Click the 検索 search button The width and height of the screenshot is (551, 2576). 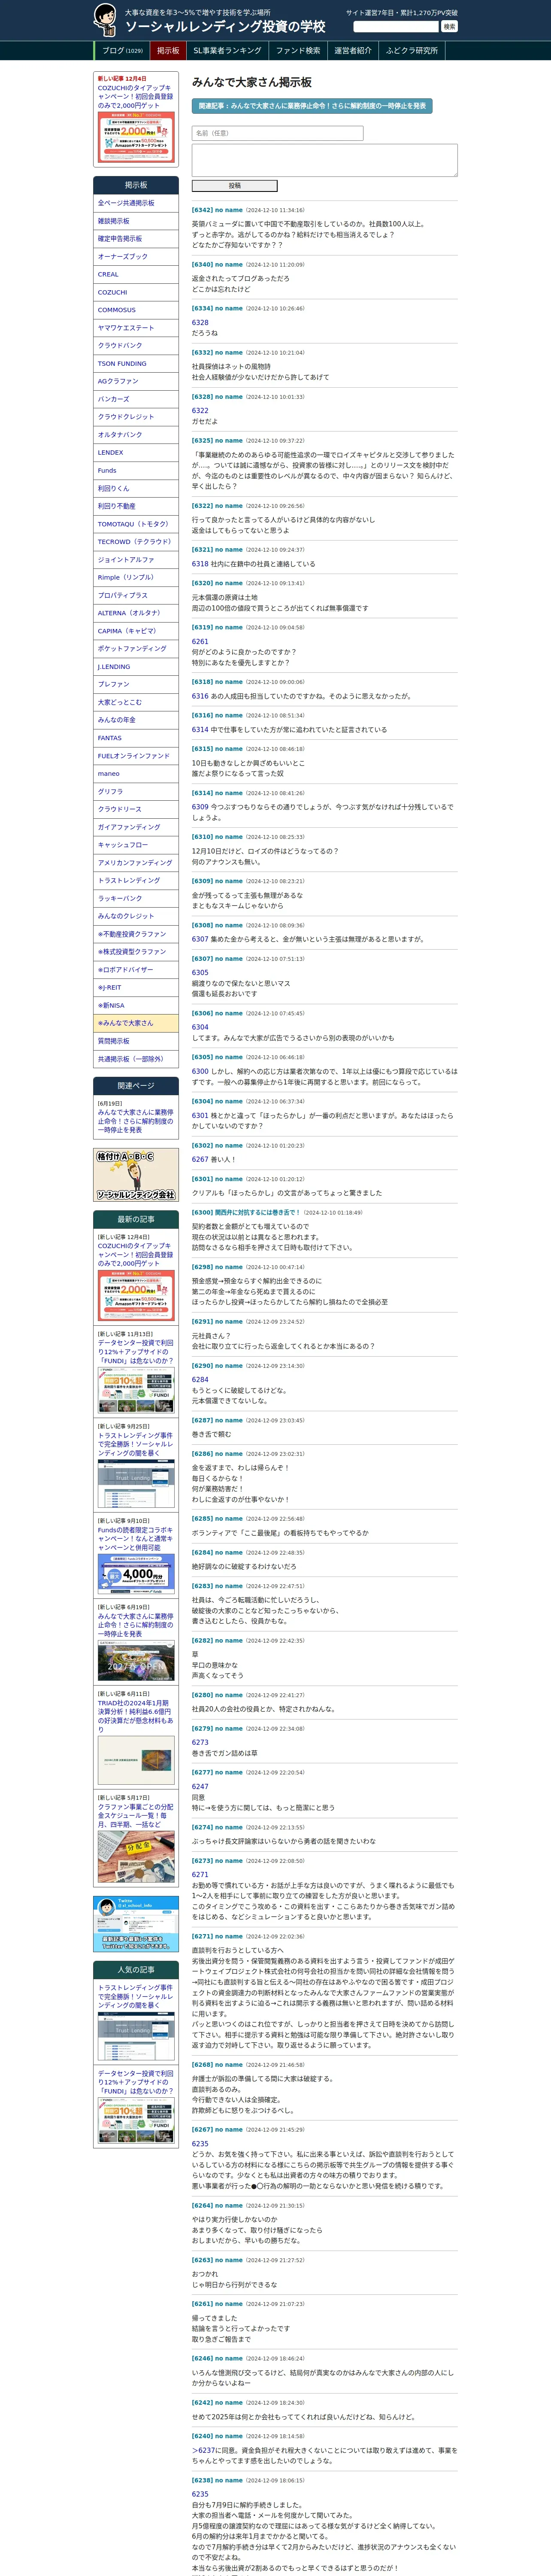[x=449, y=27]
